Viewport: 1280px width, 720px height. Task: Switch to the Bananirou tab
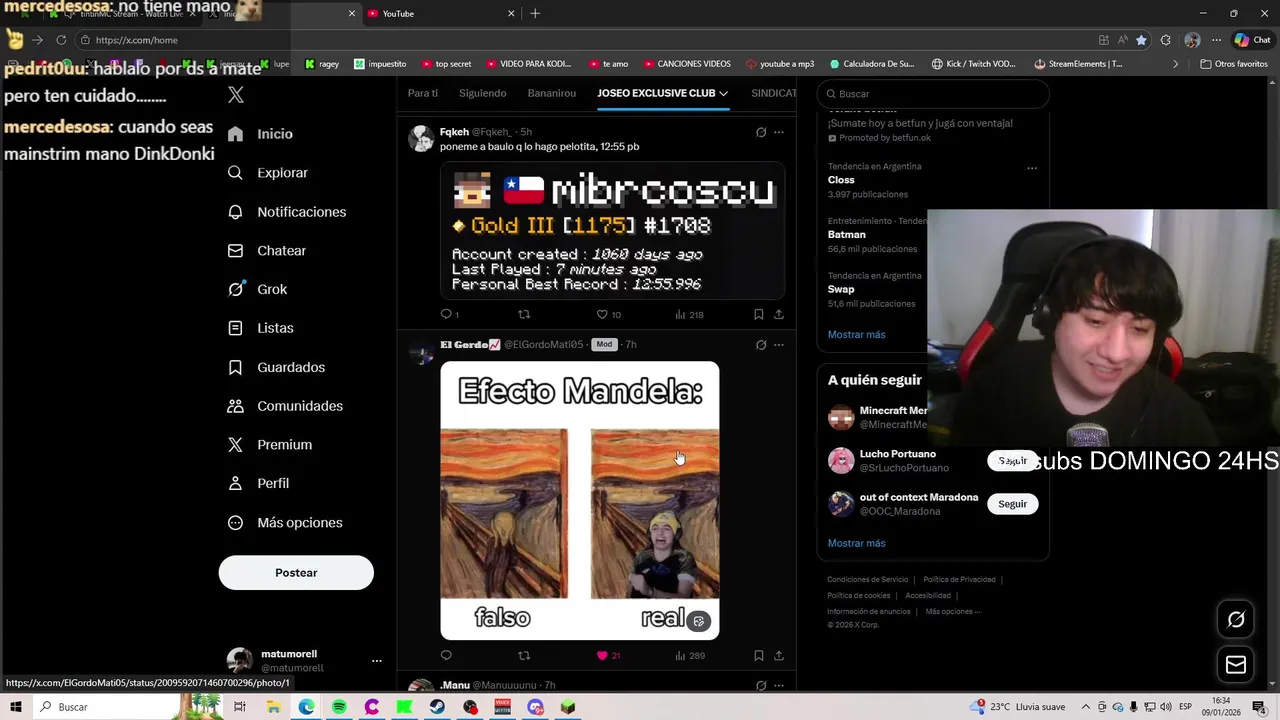point(552,93)
